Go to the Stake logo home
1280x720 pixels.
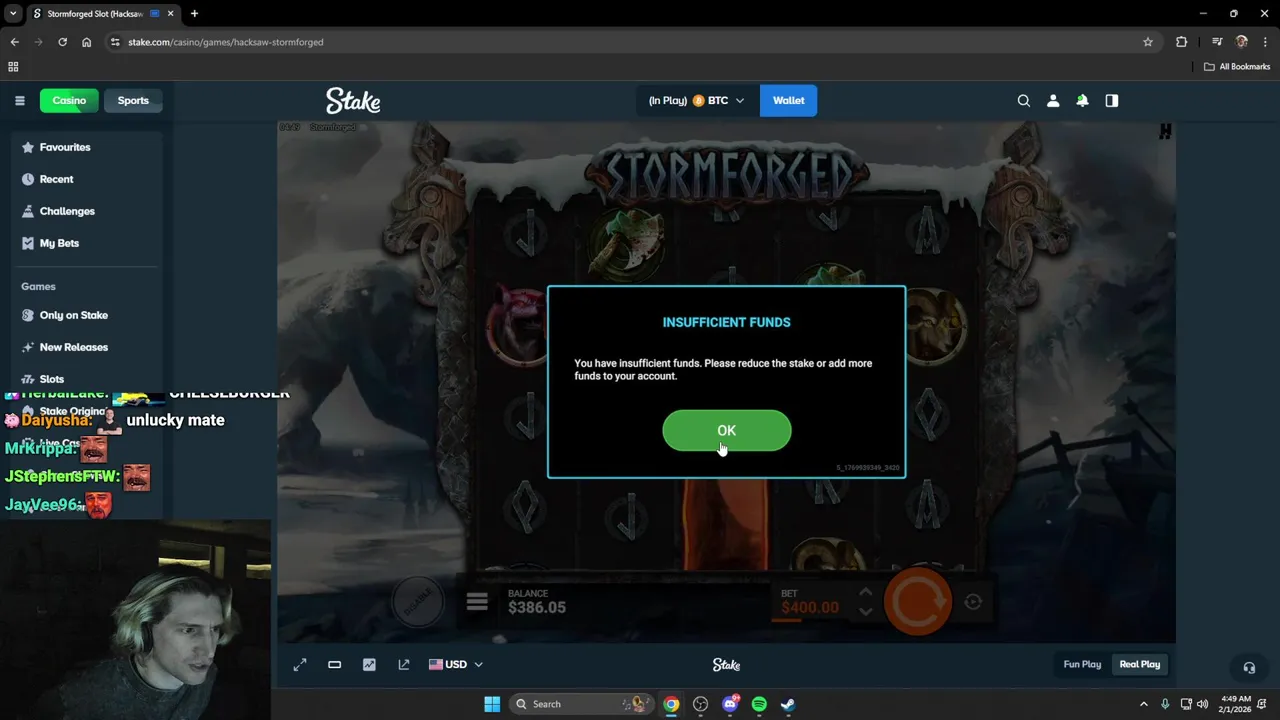click(x=353, y=100)
